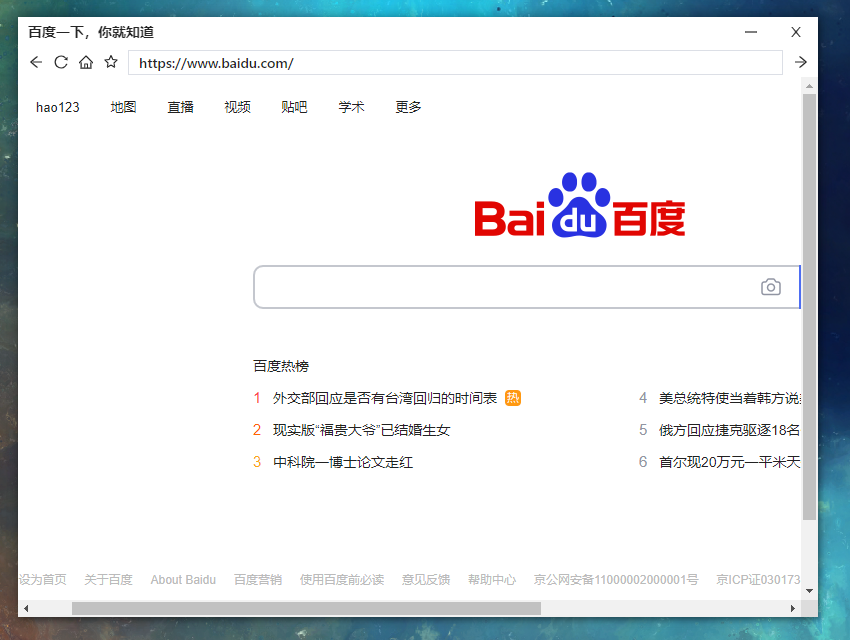The width and height of the screenshot is (850, 640).
Task: Open hot item 外交部回应是否有台湾回归的时间表
Action: tap(385, 398)
